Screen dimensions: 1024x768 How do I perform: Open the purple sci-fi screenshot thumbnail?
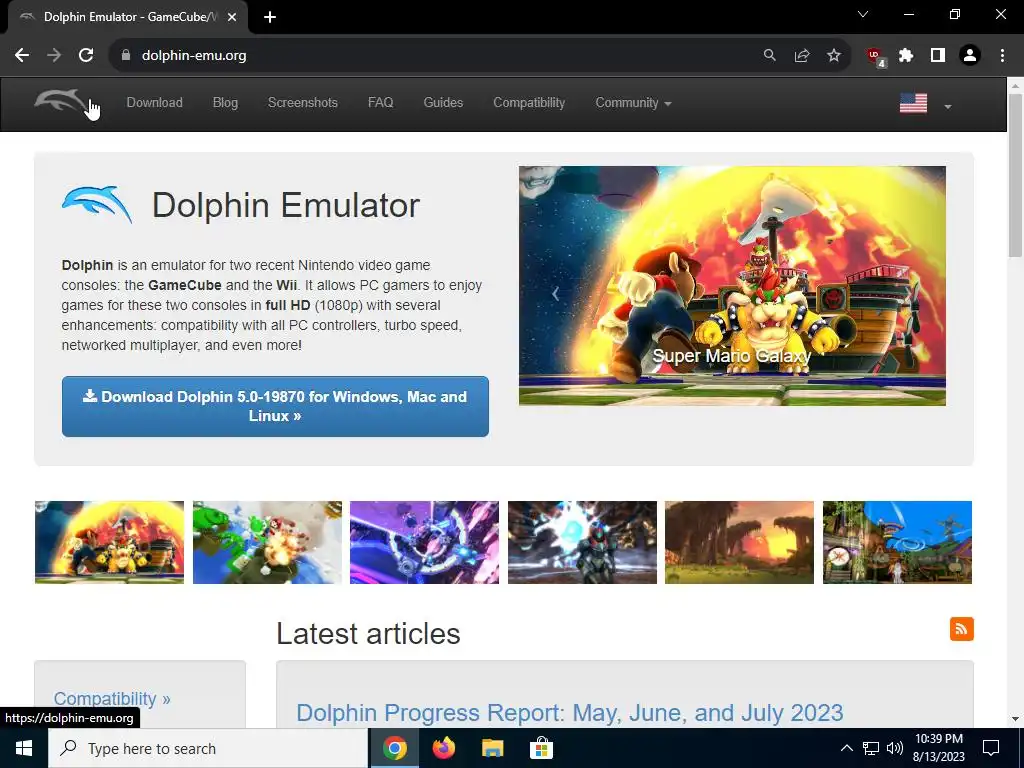pyautogui.click(x=424, y=542)
